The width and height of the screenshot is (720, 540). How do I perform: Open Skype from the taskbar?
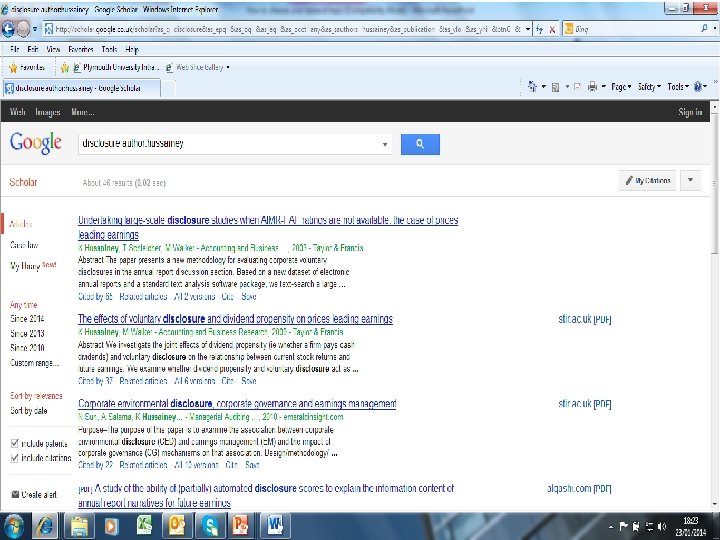pos(210,526)
